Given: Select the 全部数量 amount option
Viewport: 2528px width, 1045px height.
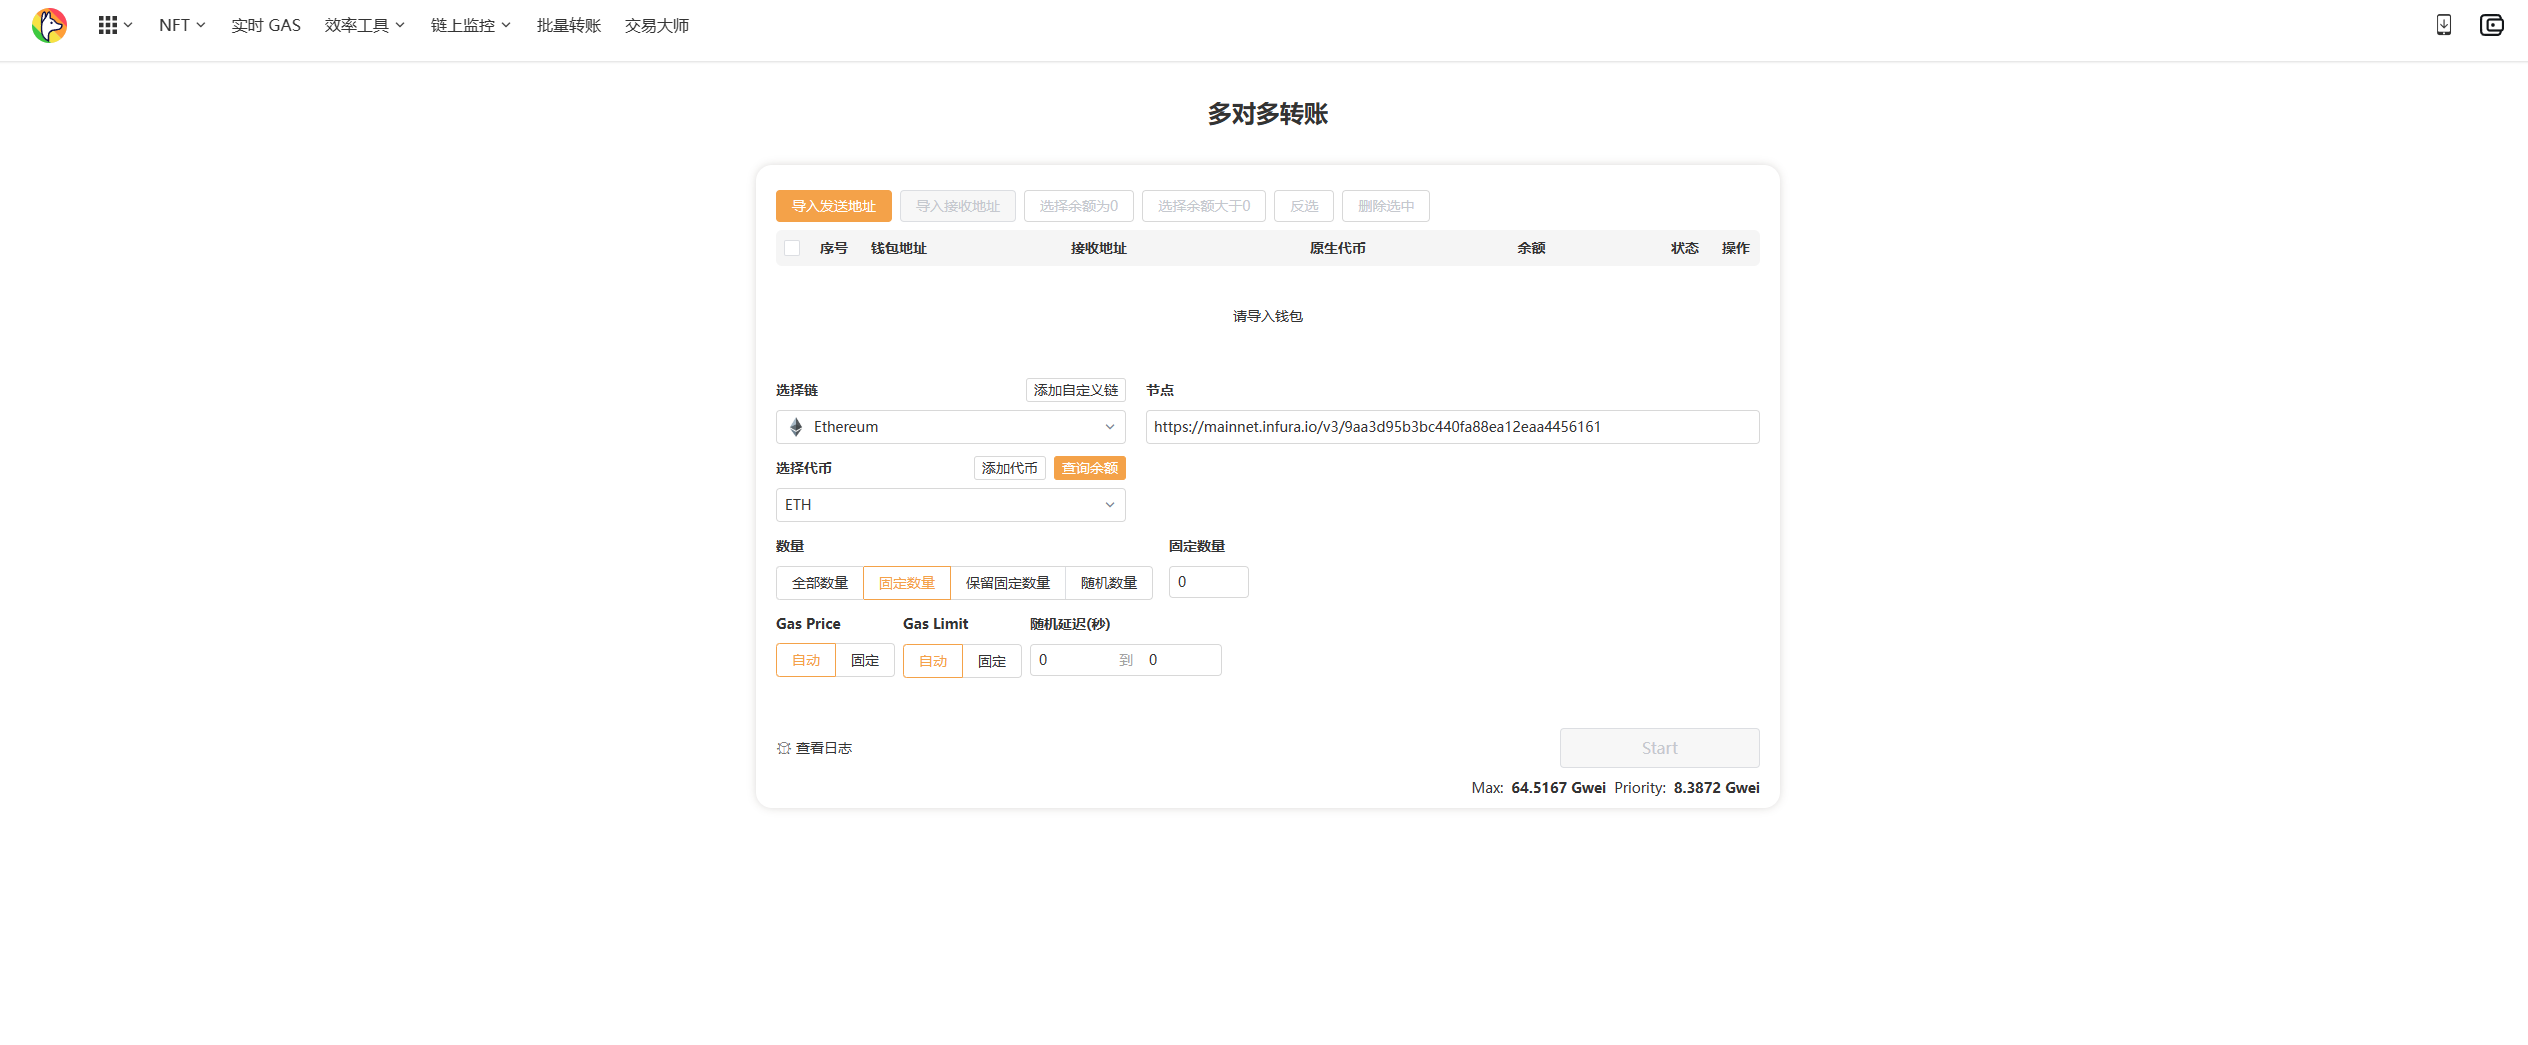Looking at the screenshot, I should click(819, 583).
